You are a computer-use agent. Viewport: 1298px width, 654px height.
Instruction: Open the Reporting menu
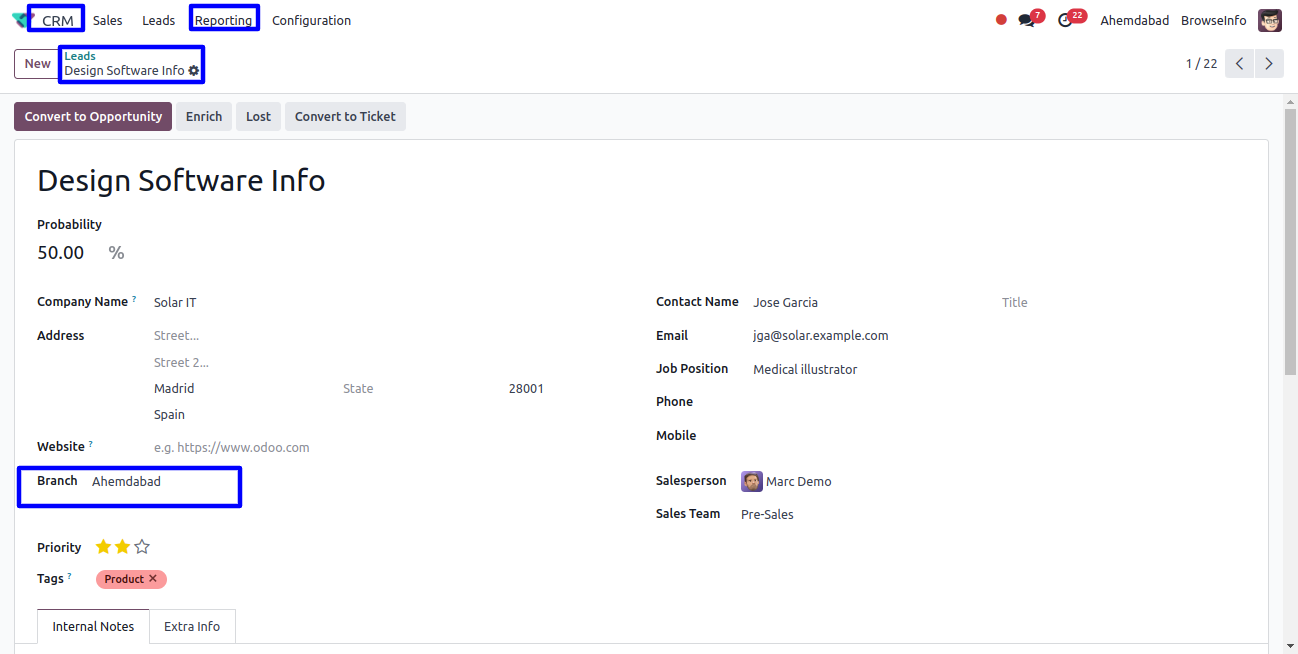click(224, 20)
